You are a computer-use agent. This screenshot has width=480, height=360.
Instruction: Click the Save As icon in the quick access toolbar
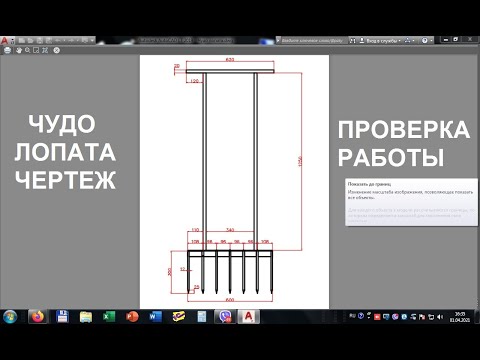click(x=48, y=41)
